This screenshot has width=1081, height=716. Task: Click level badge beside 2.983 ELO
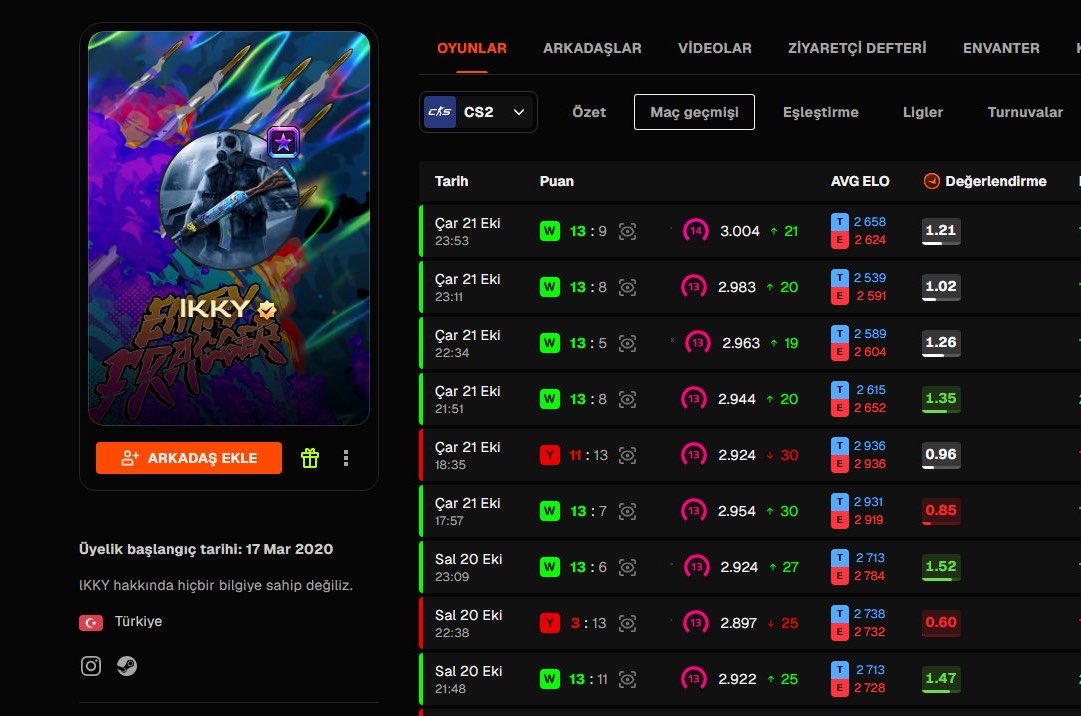(x=694, y=287)
